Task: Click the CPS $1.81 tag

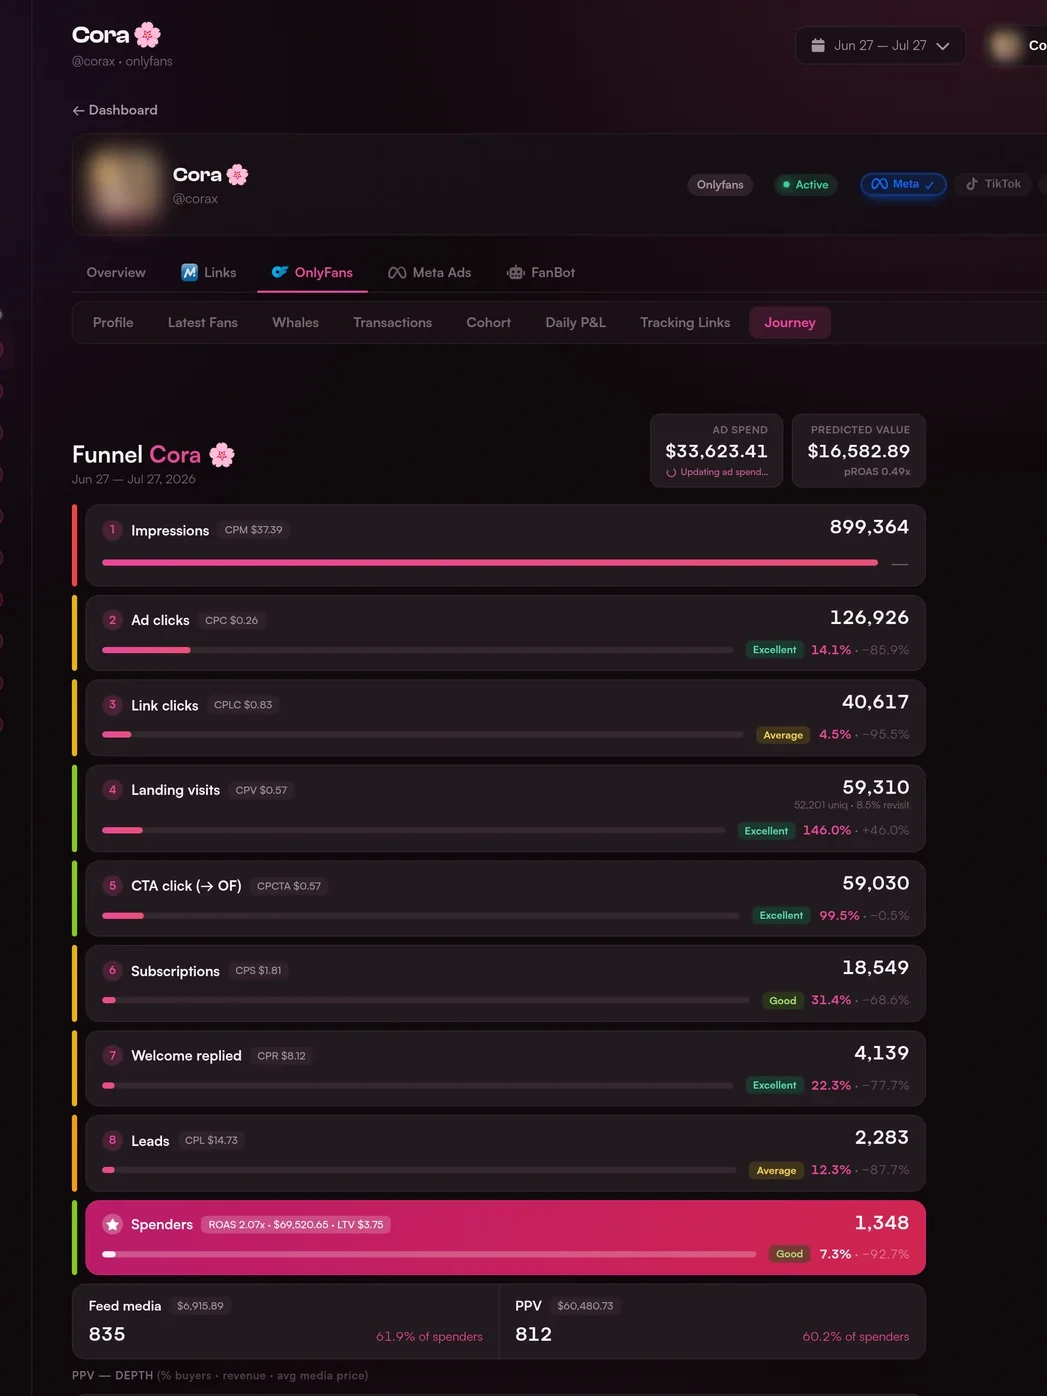Action: [258, 971]
